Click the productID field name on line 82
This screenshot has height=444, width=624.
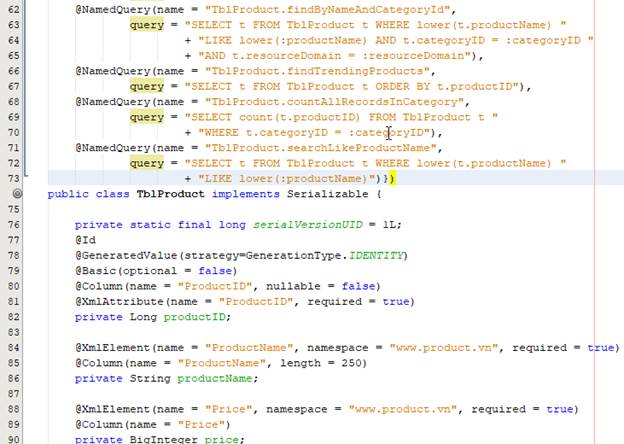[194, 317]
